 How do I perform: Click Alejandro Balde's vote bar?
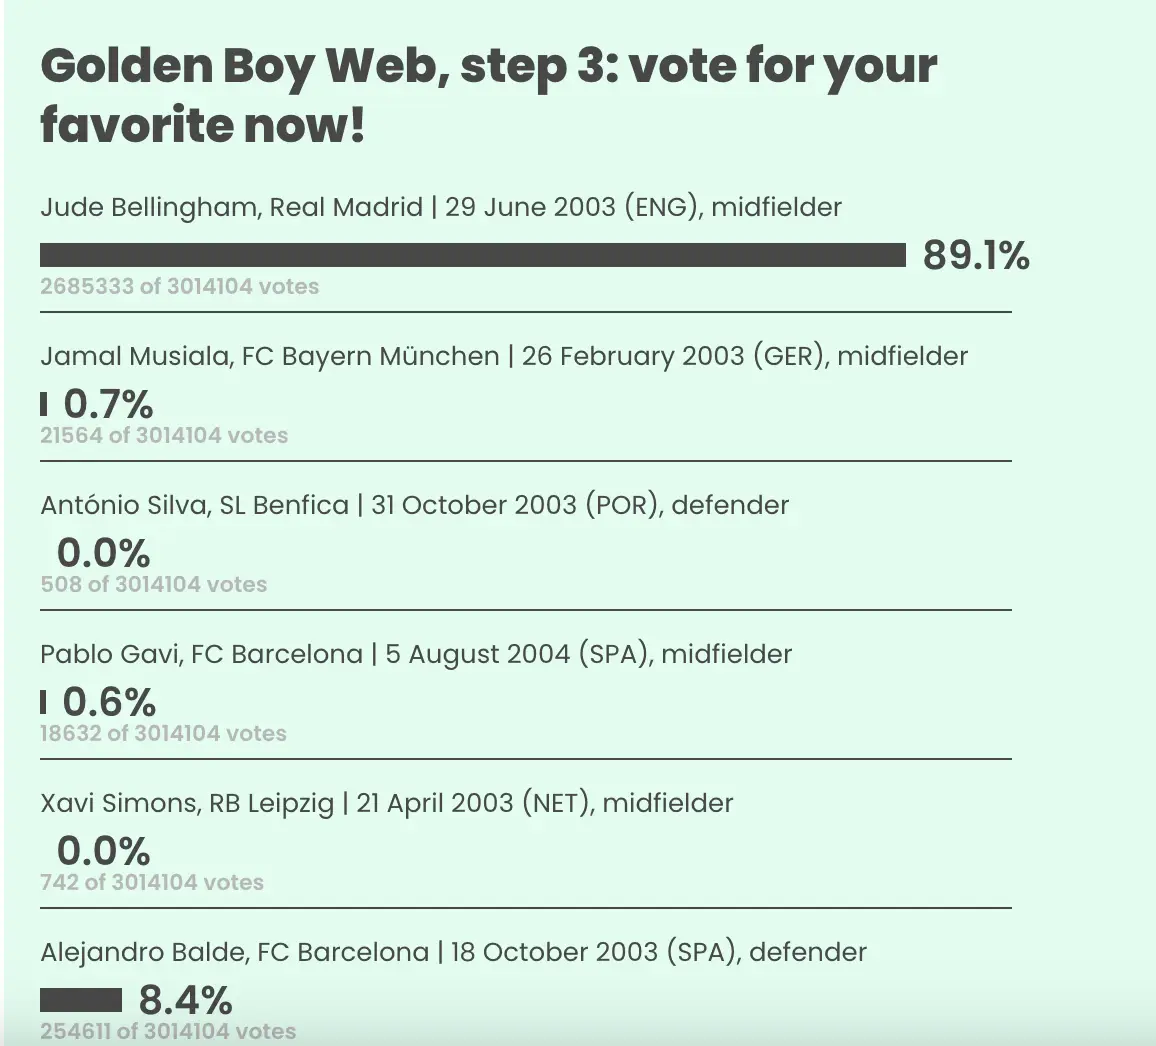pyautogui.click(x=81, y=1000)
